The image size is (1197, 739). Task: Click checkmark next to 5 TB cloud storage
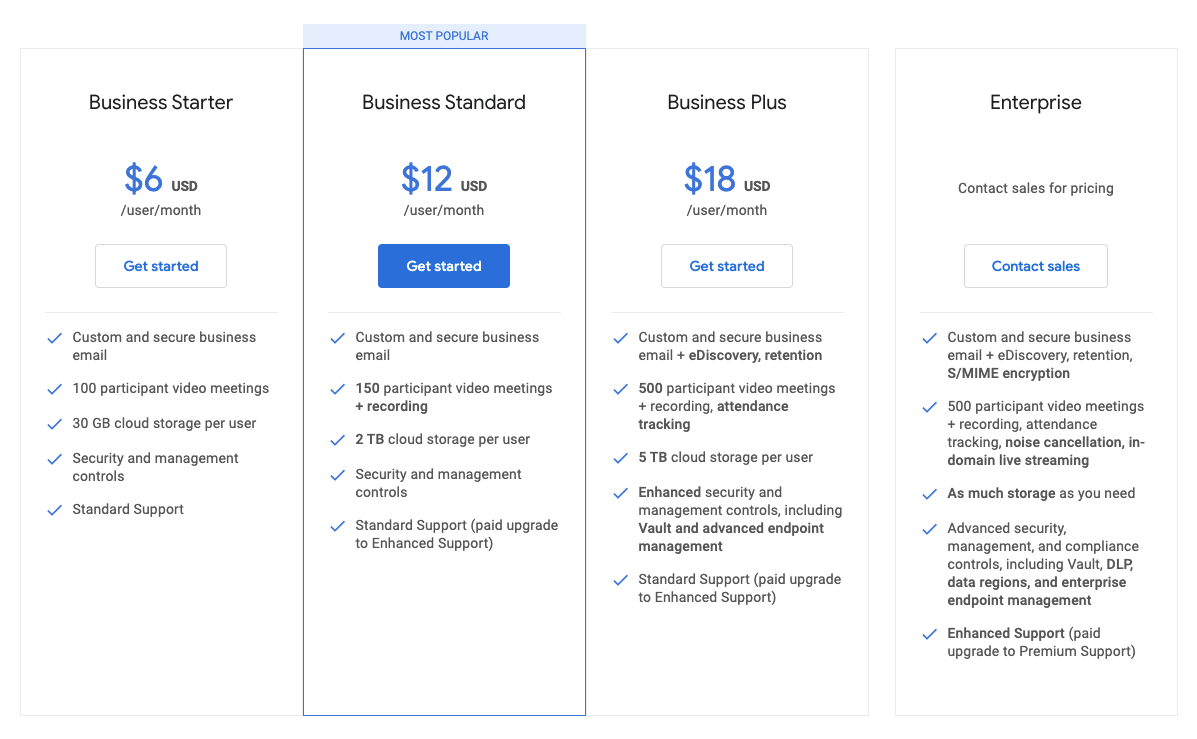click(x=622, y=458)
